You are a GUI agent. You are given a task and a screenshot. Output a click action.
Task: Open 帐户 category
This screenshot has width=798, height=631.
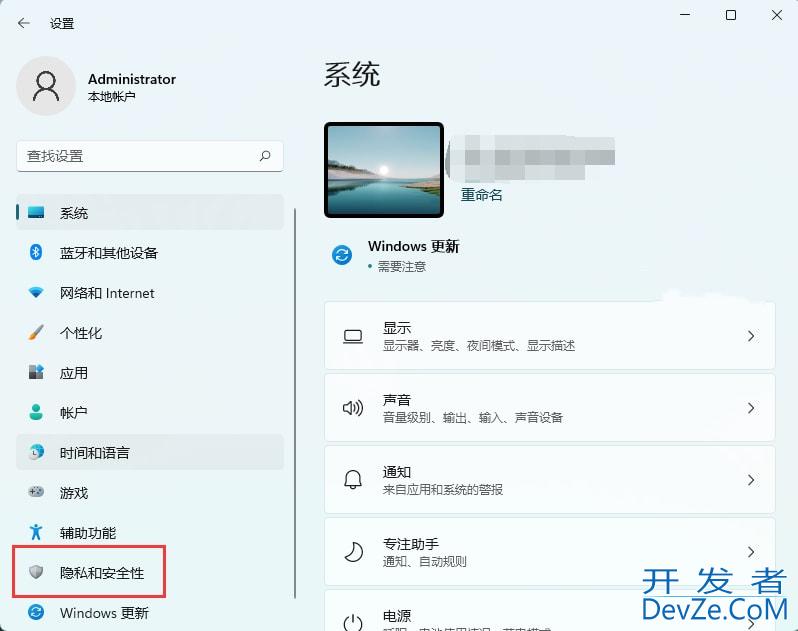(150, 412)
